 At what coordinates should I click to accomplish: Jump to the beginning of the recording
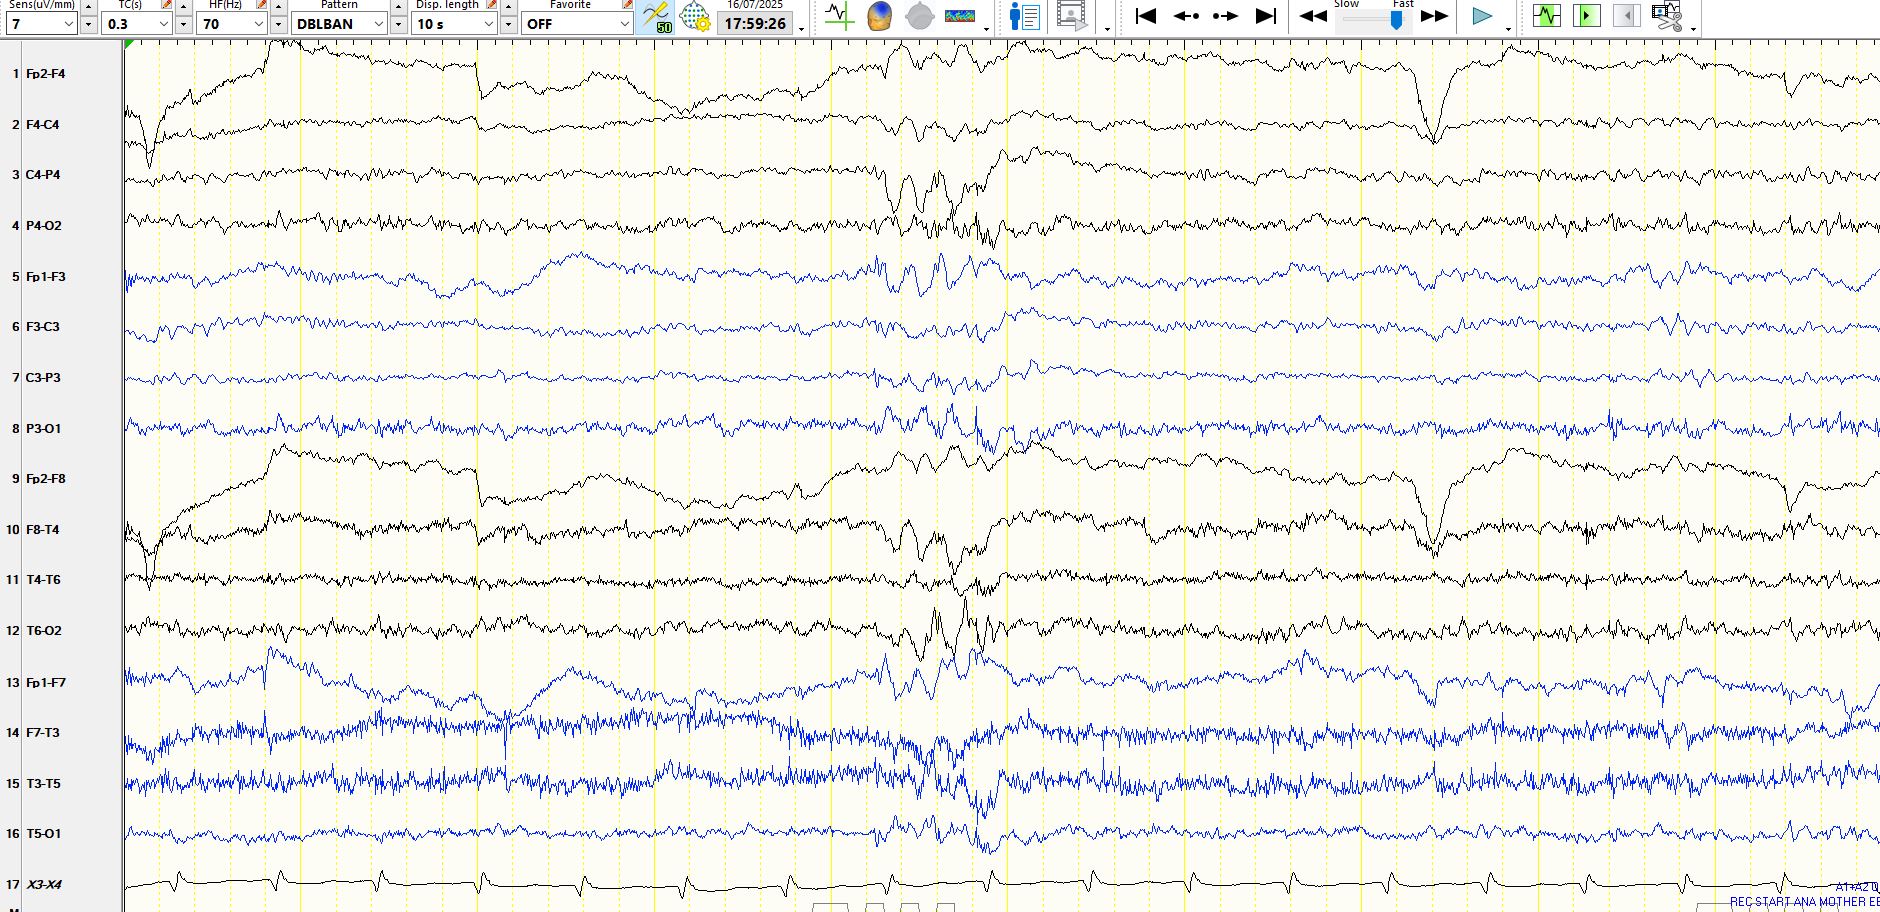coord(1146,16)
